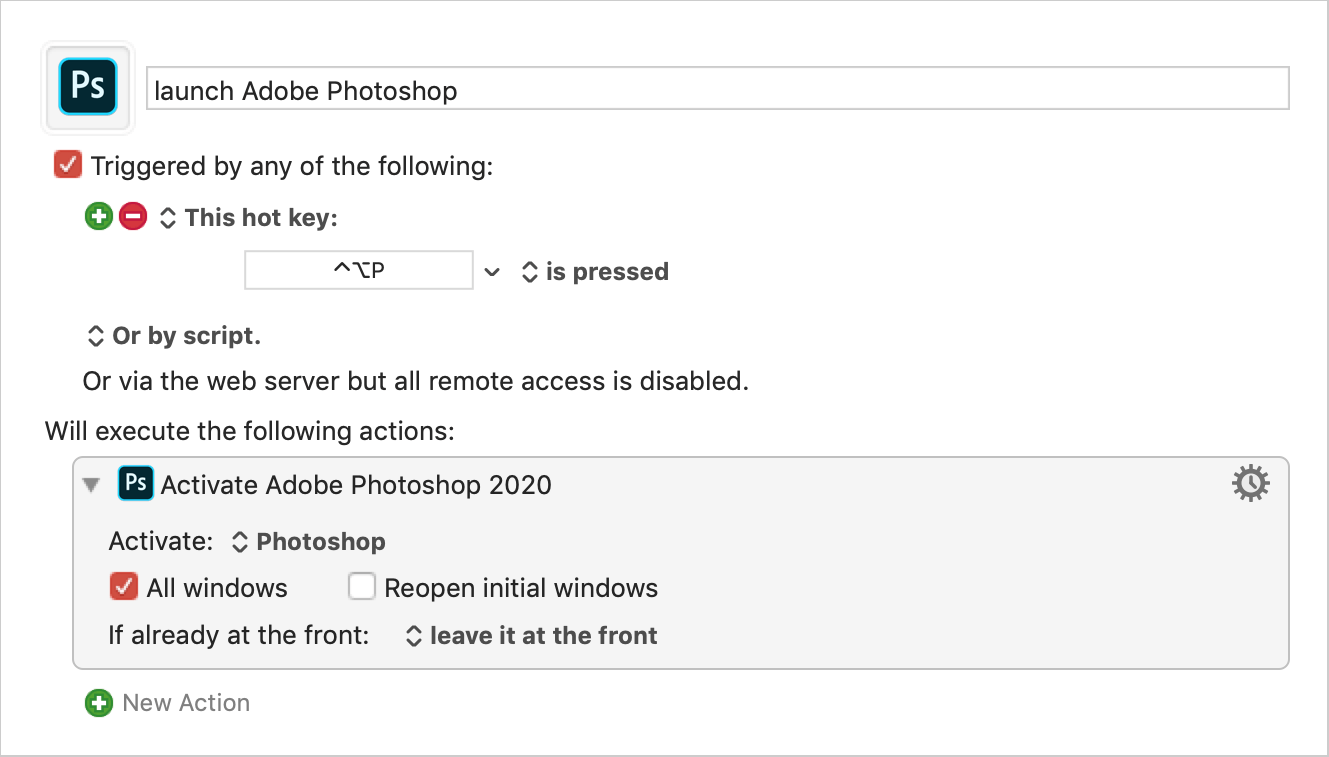Viewport: 1329px width, 757px height.
Task: Click the green plus beside New Action
Action: pyautogui.click(x=99, y=703)
